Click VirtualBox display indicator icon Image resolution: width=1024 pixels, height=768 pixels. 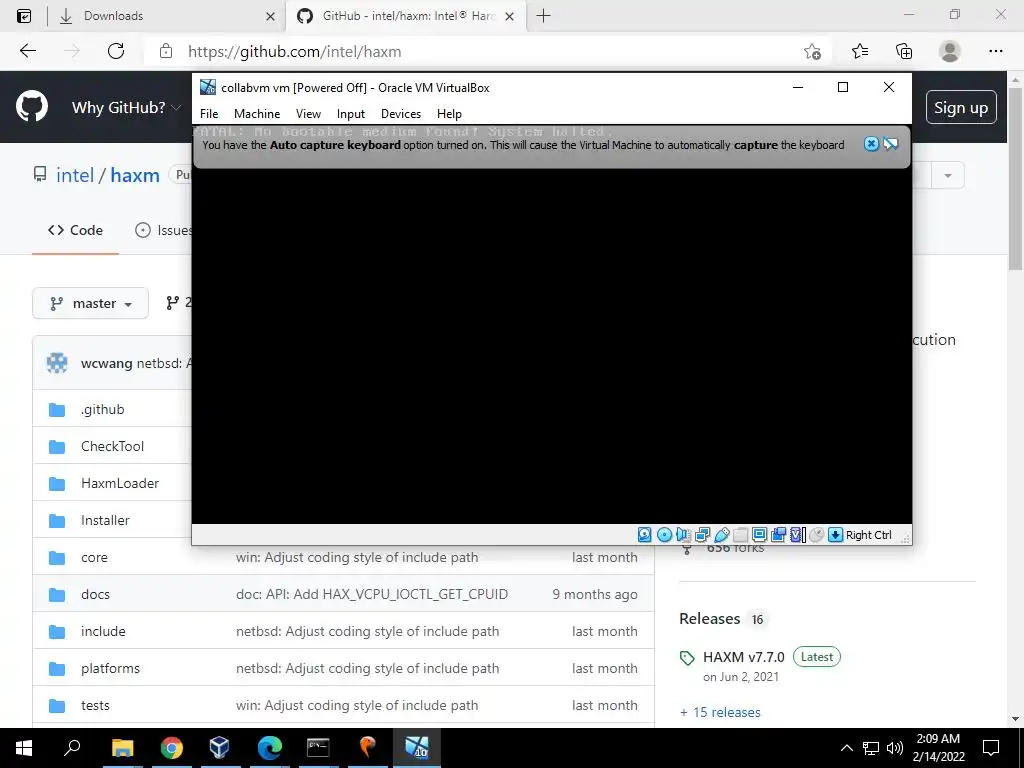click(x=760, y=535)
